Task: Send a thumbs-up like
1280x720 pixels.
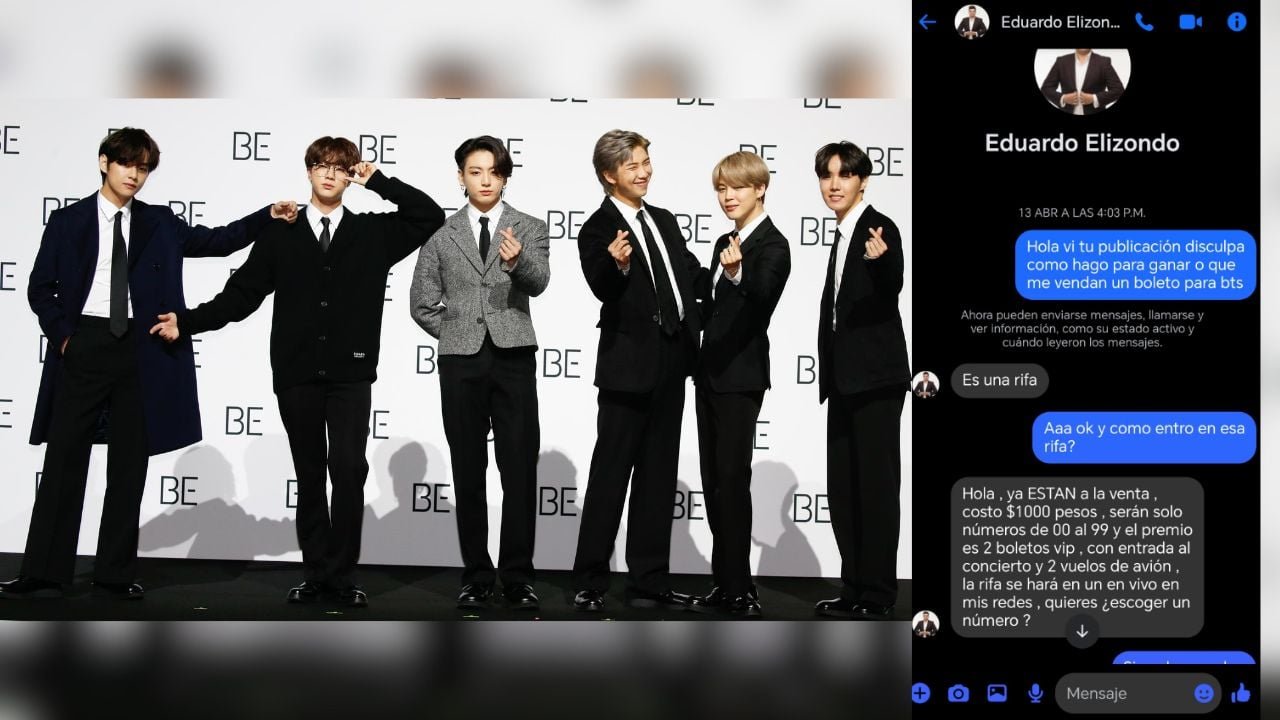Action: pyautogui.click(x=1241, y=693)
